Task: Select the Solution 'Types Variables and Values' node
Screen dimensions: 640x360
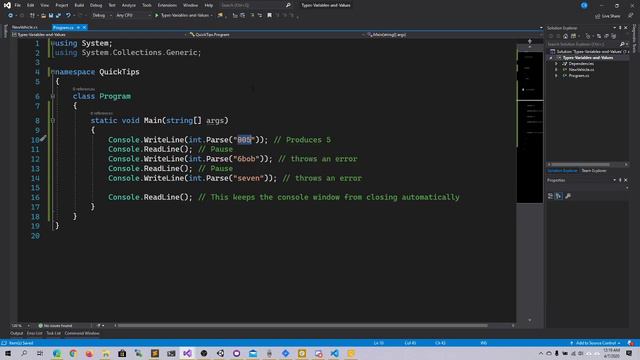Action: pos(589,52)
